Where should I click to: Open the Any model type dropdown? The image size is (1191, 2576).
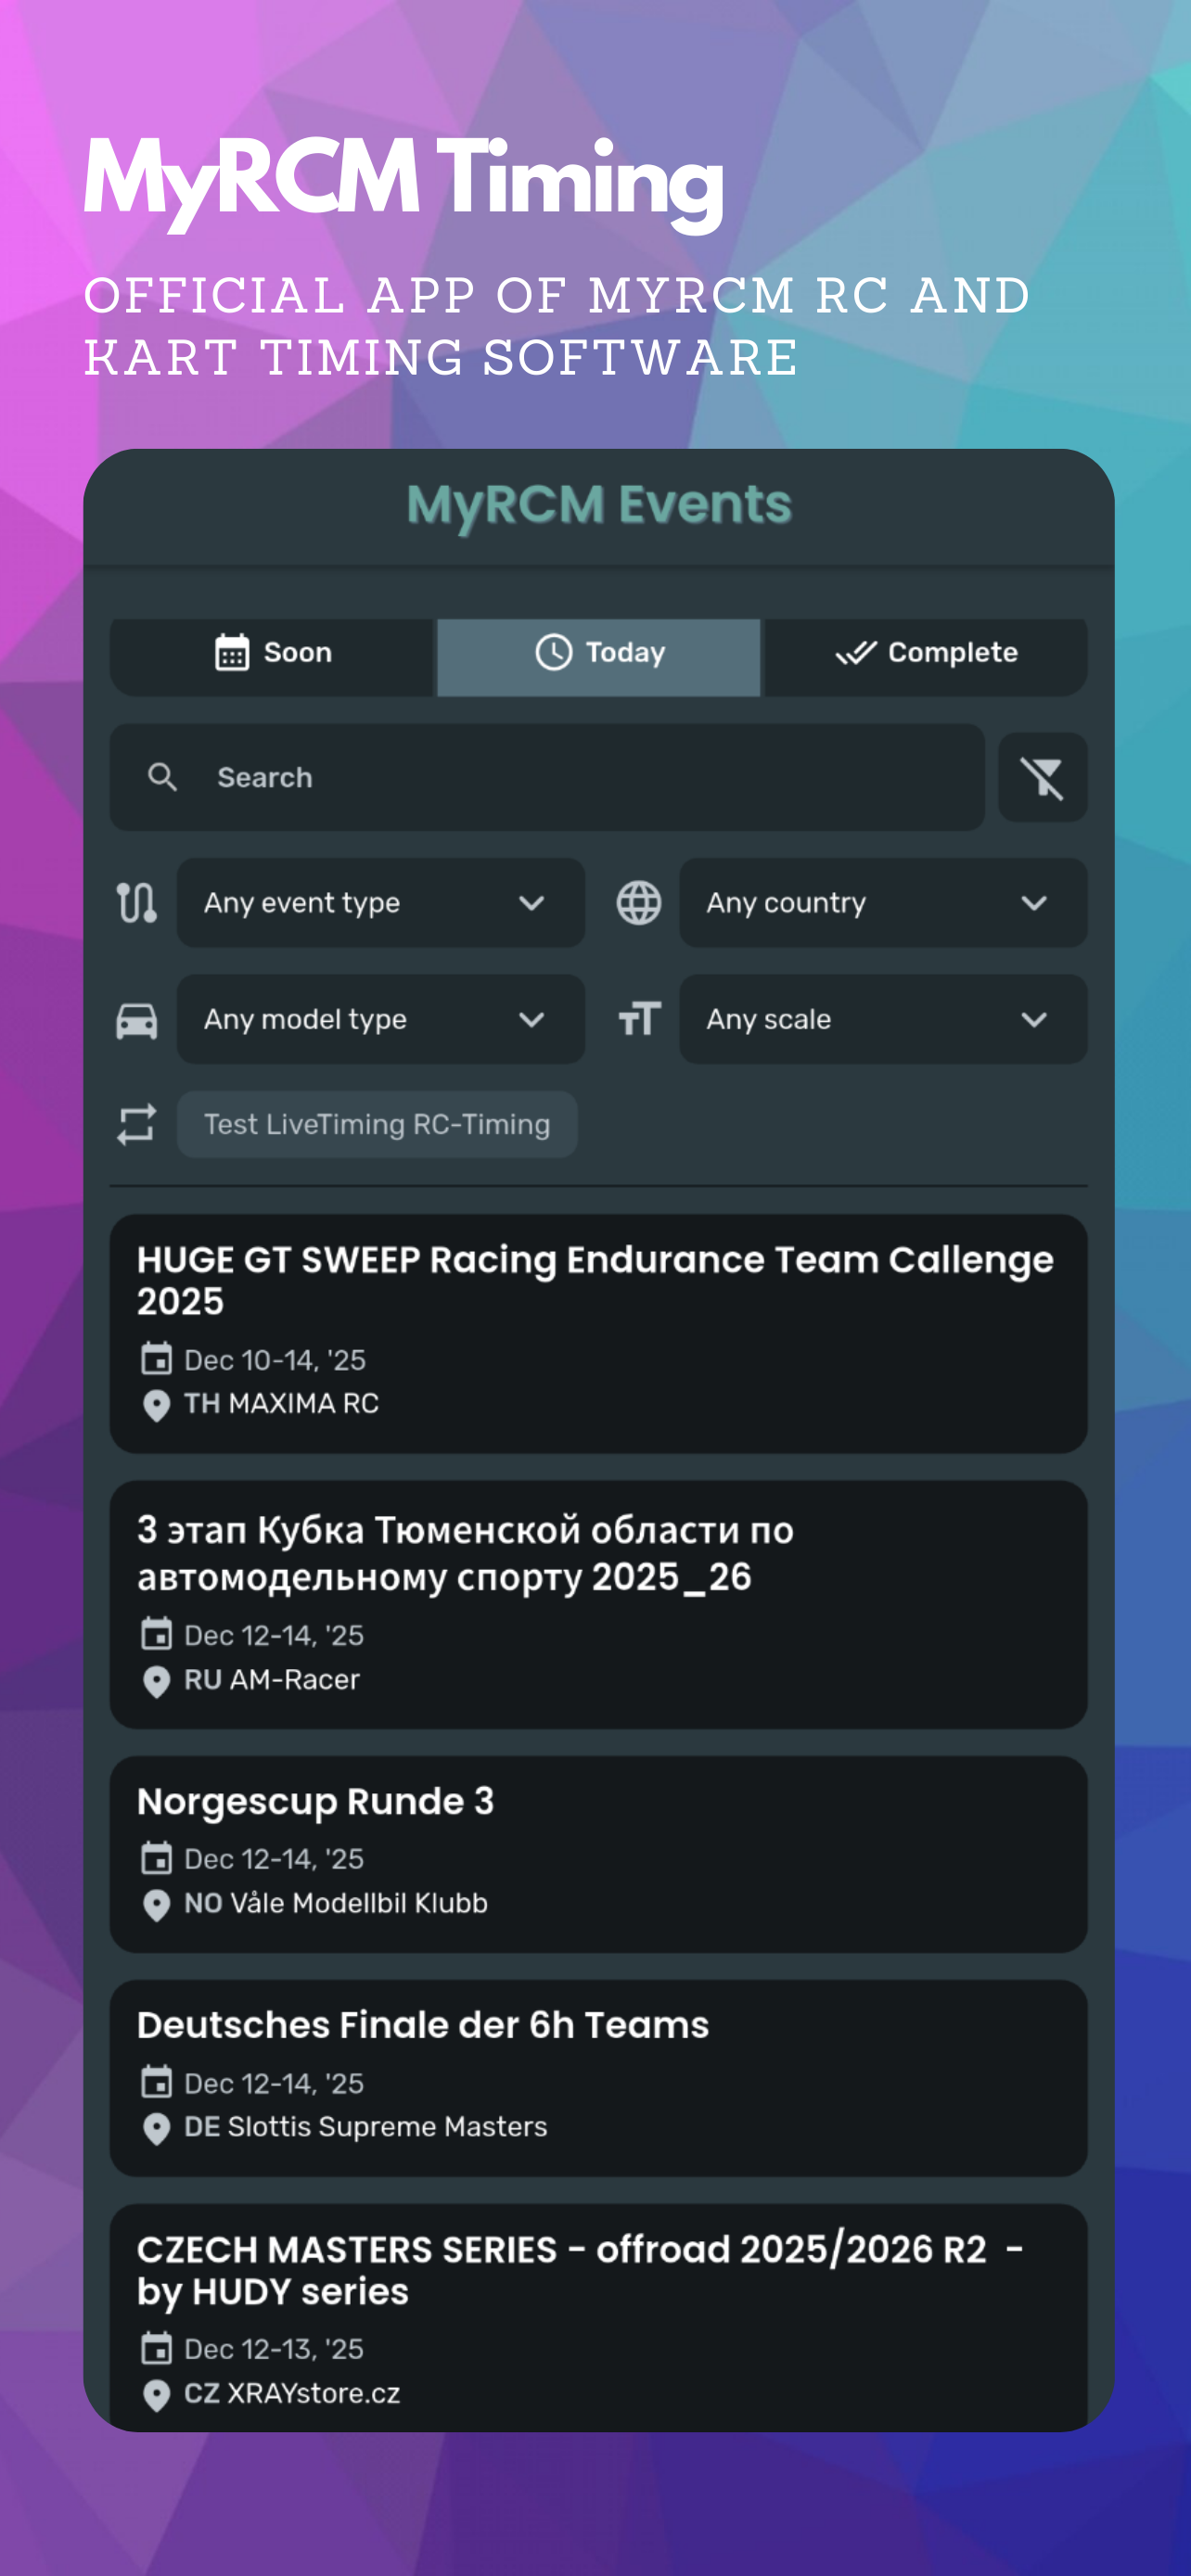click(x=380, y=1019)
